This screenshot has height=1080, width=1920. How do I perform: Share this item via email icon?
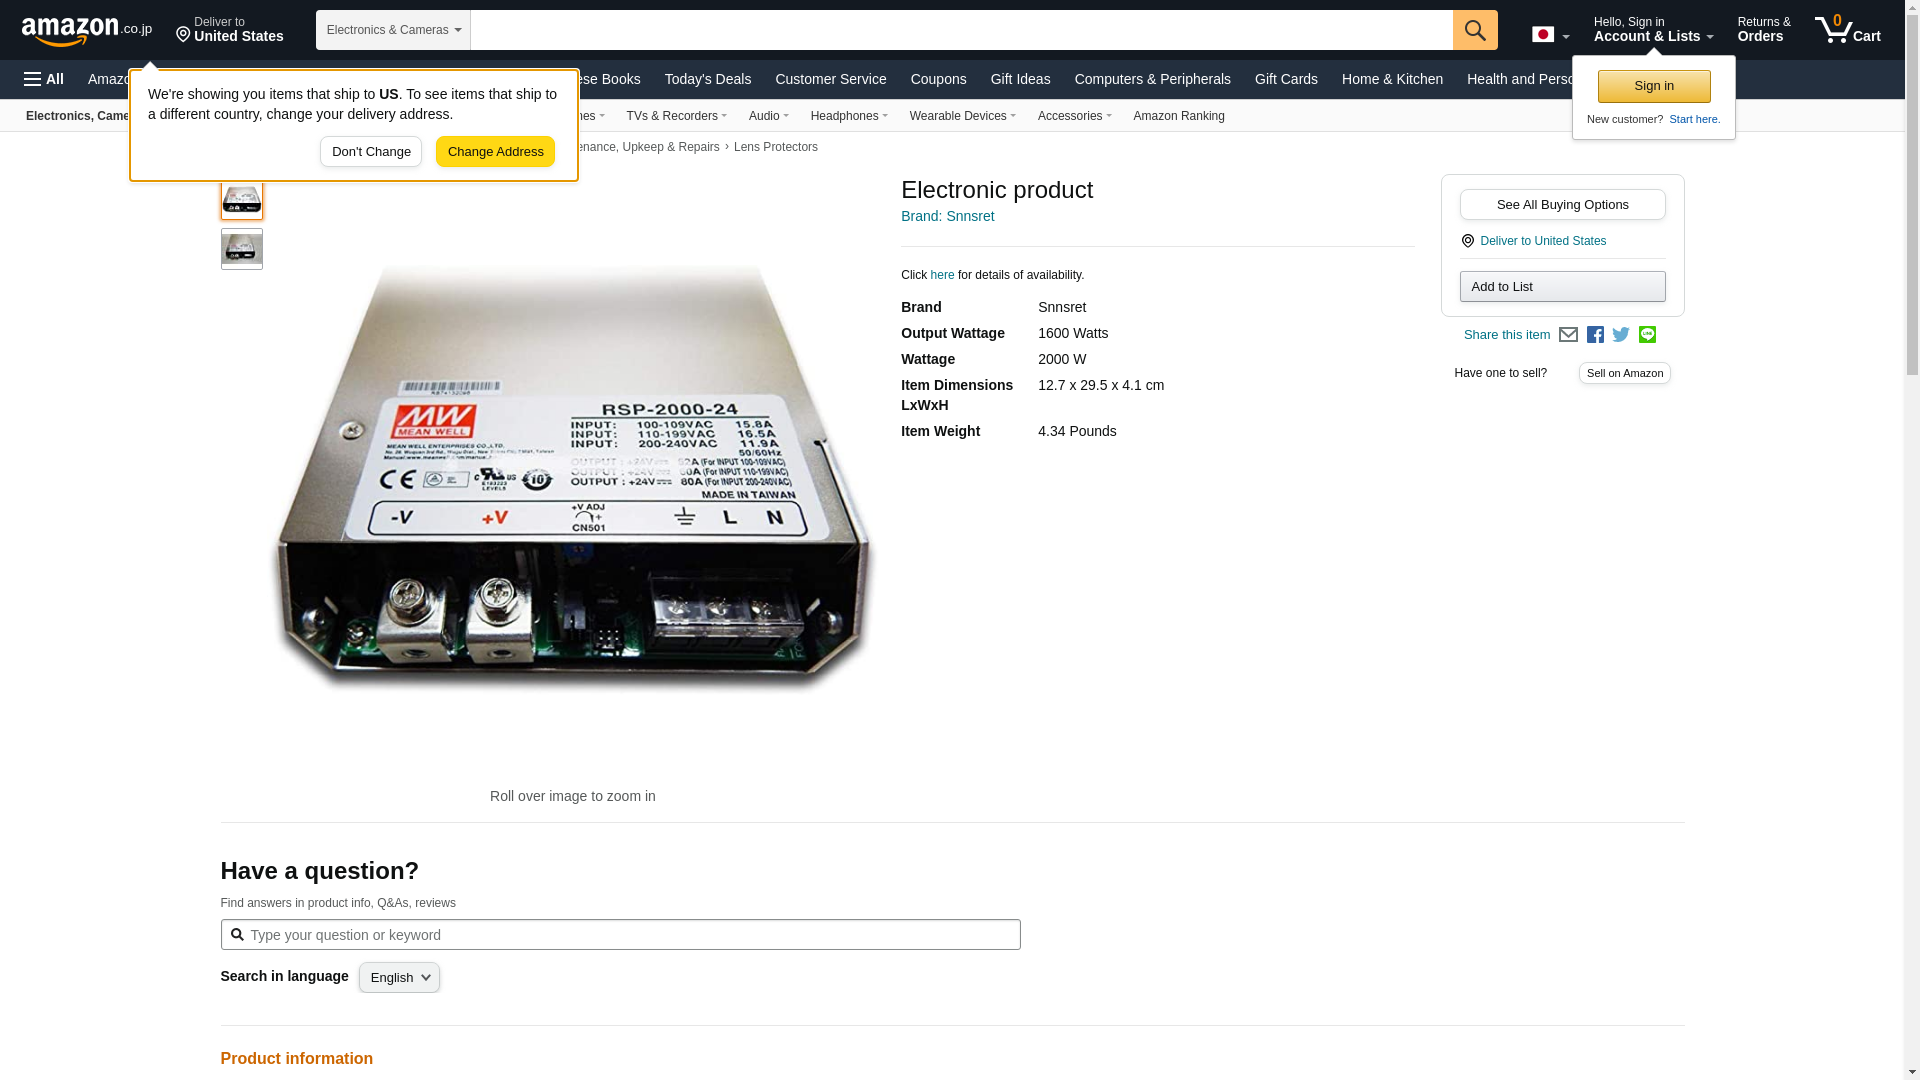pos(1568,335)
